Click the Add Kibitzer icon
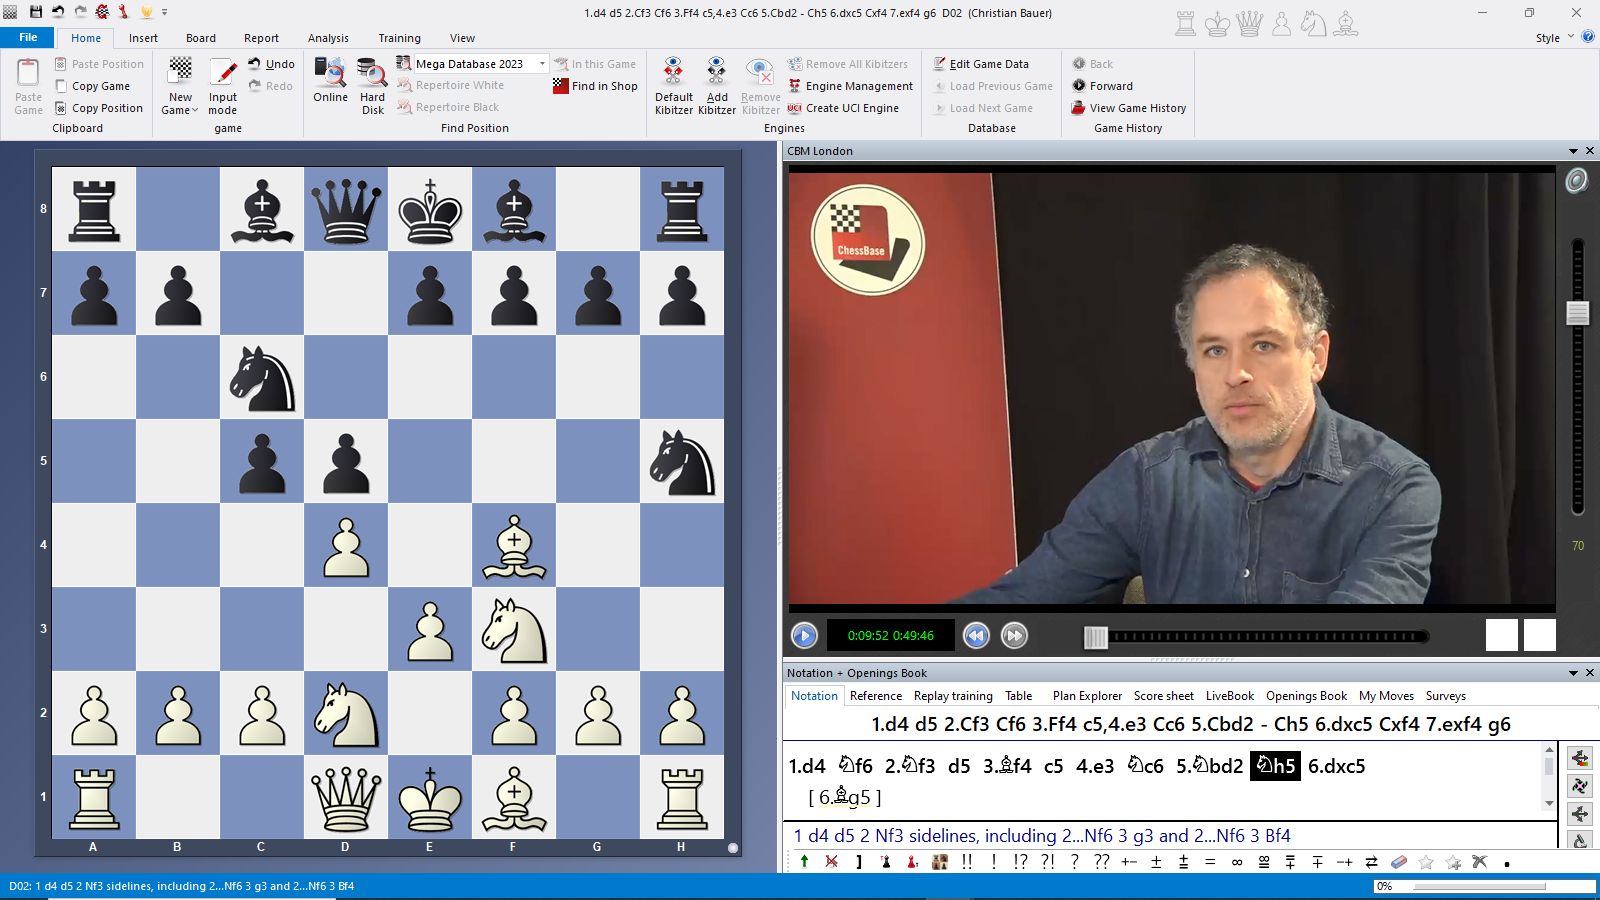 pos(716,73)
